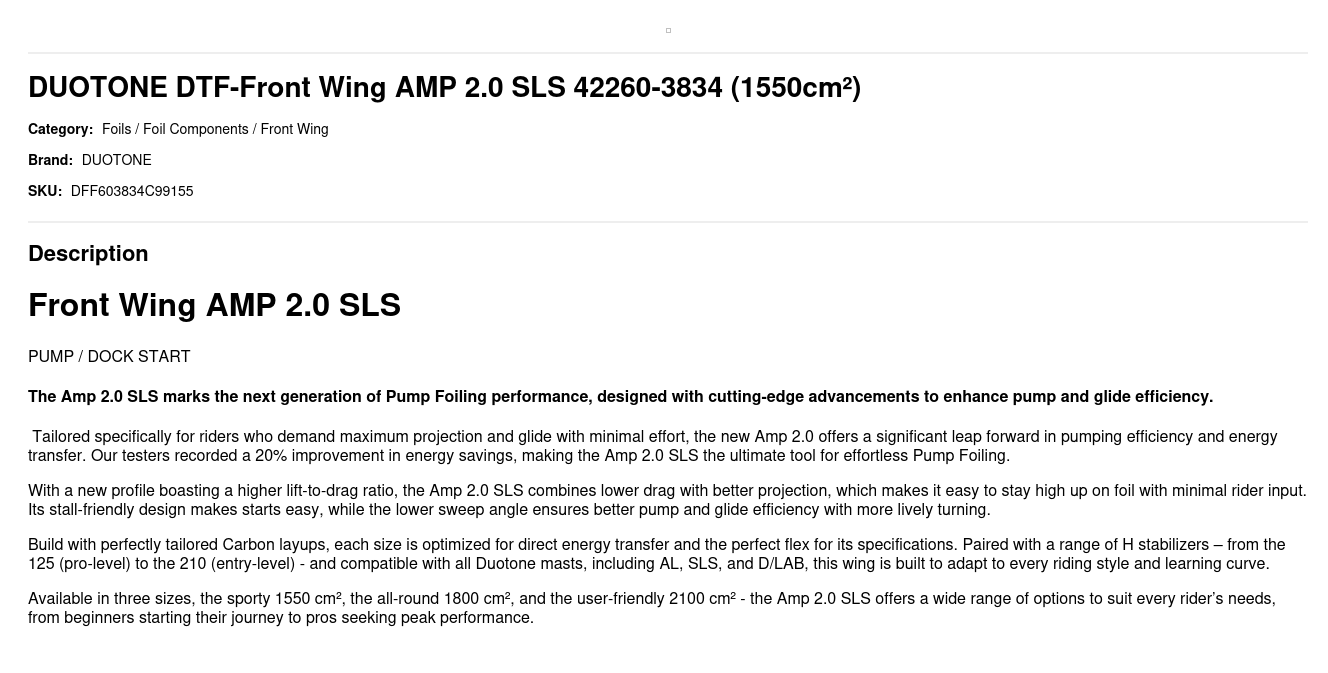Click the paragraph starting with Tailored specifically
This screenshot has height=673, width=1328.
coord(650,446)
